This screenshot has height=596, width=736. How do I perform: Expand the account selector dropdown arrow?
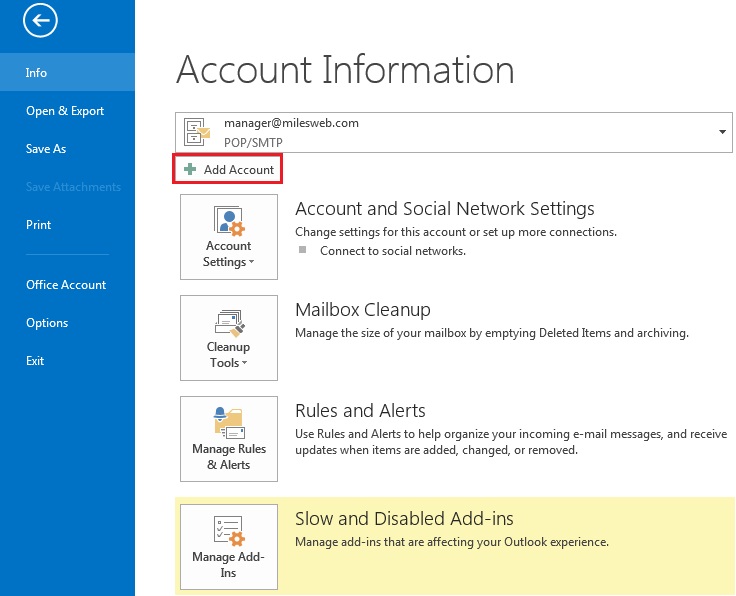click(722, 132)
